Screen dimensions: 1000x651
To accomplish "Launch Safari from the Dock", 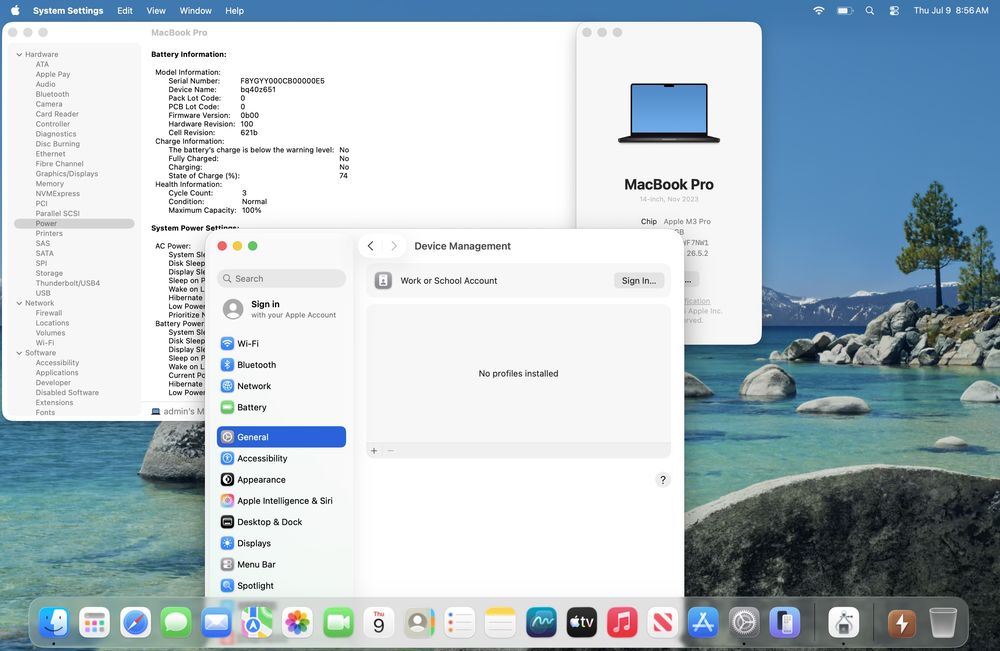I will coord(135,622).
